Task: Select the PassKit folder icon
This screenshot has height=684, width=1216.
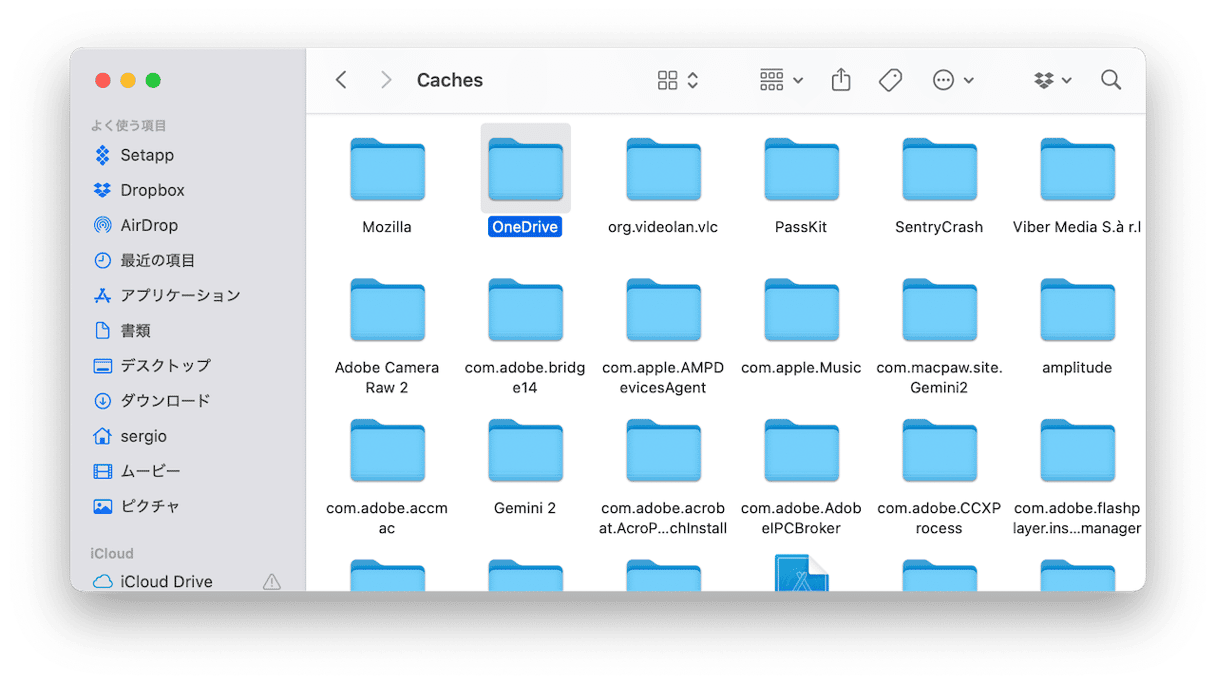Action: [x=801, y=170]
